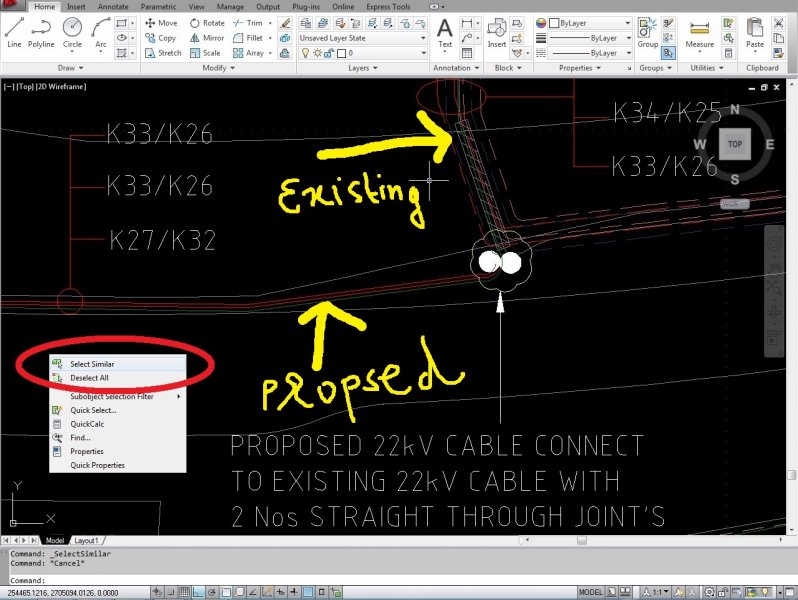This screenshot has height=600, width=798.
Task: Click the [2D Wireframe] visual style label
Action: point(61,87)
